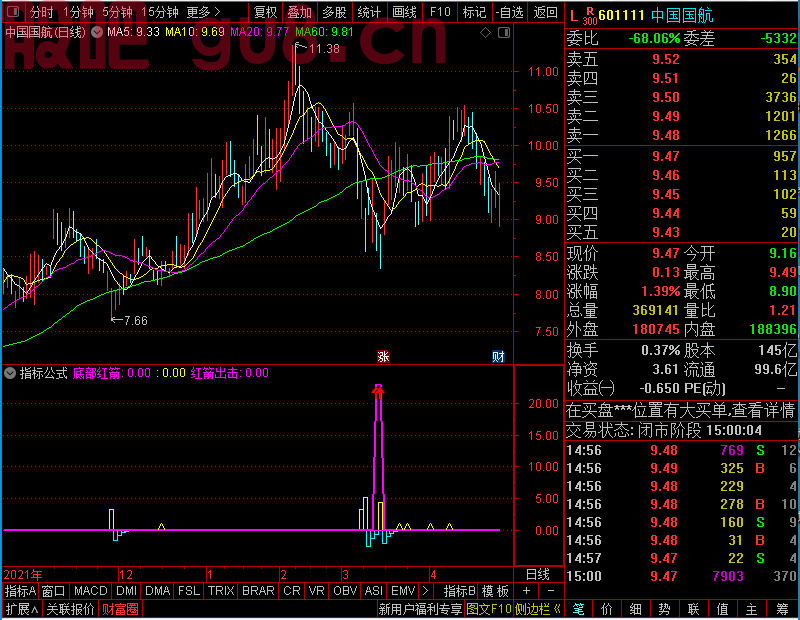The width and height of the screenshot is (800, 620).
Task: Select the 5分钟 chart period
Action: pyautogui.click(x=117, y=12)
